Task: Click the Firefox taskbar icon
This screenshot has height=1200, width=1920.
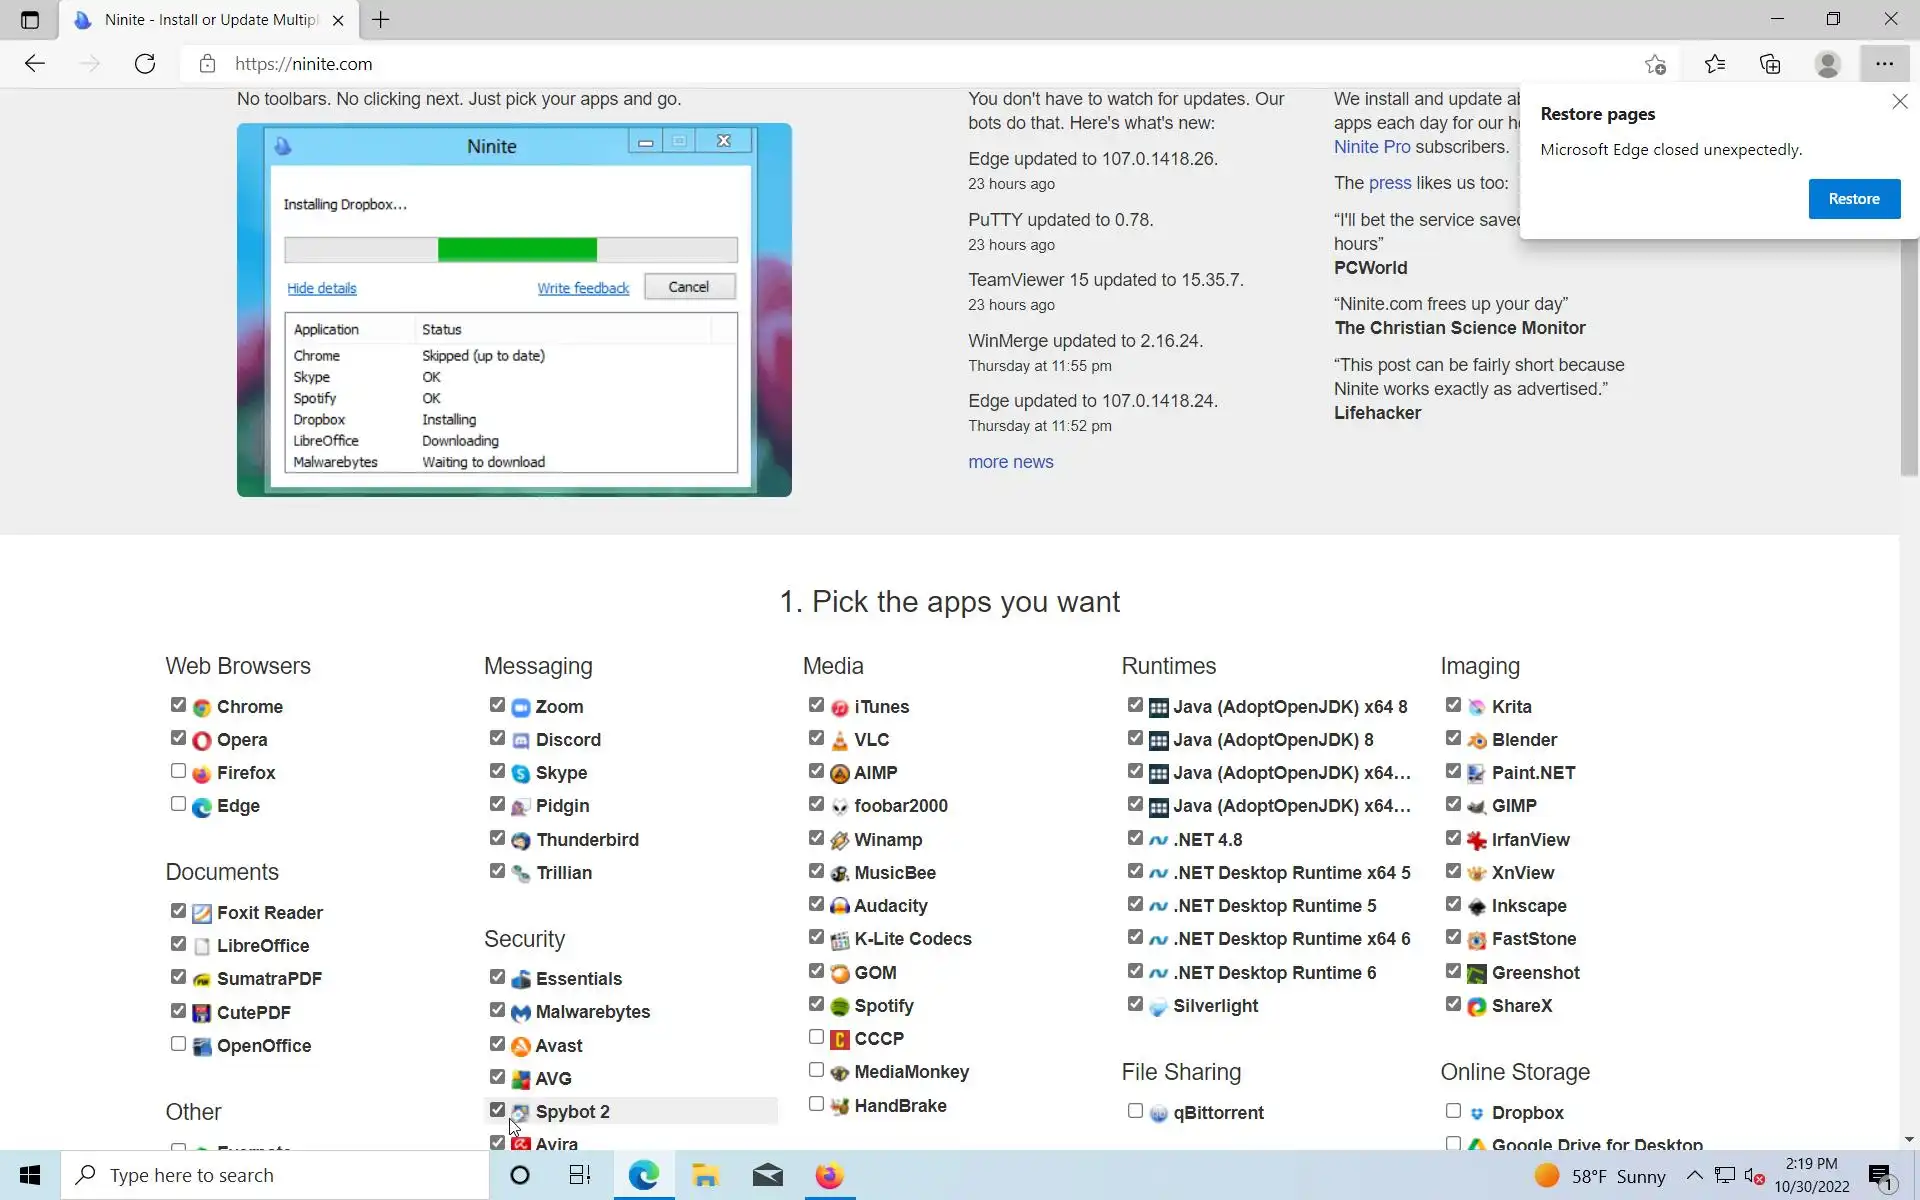Action: (x=828, y=1175)
